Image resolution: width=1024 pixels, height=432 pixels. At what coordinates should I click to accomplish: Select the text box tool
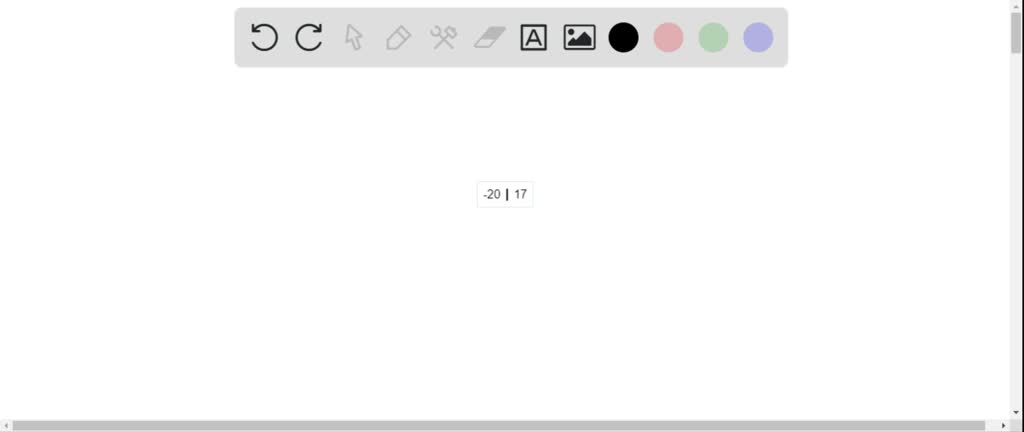click(534, 37)
